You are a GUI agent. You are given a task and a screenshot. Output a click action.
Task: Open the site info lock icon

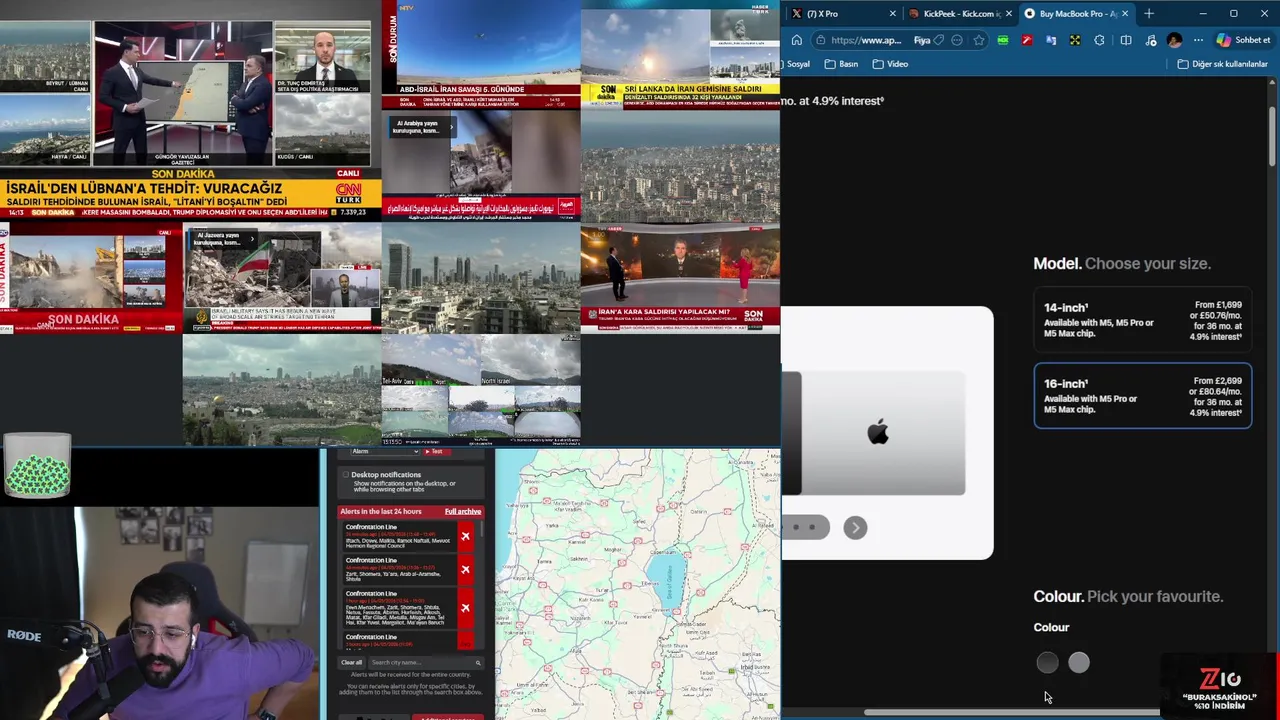pyautogui.click(x=820, y=40)
